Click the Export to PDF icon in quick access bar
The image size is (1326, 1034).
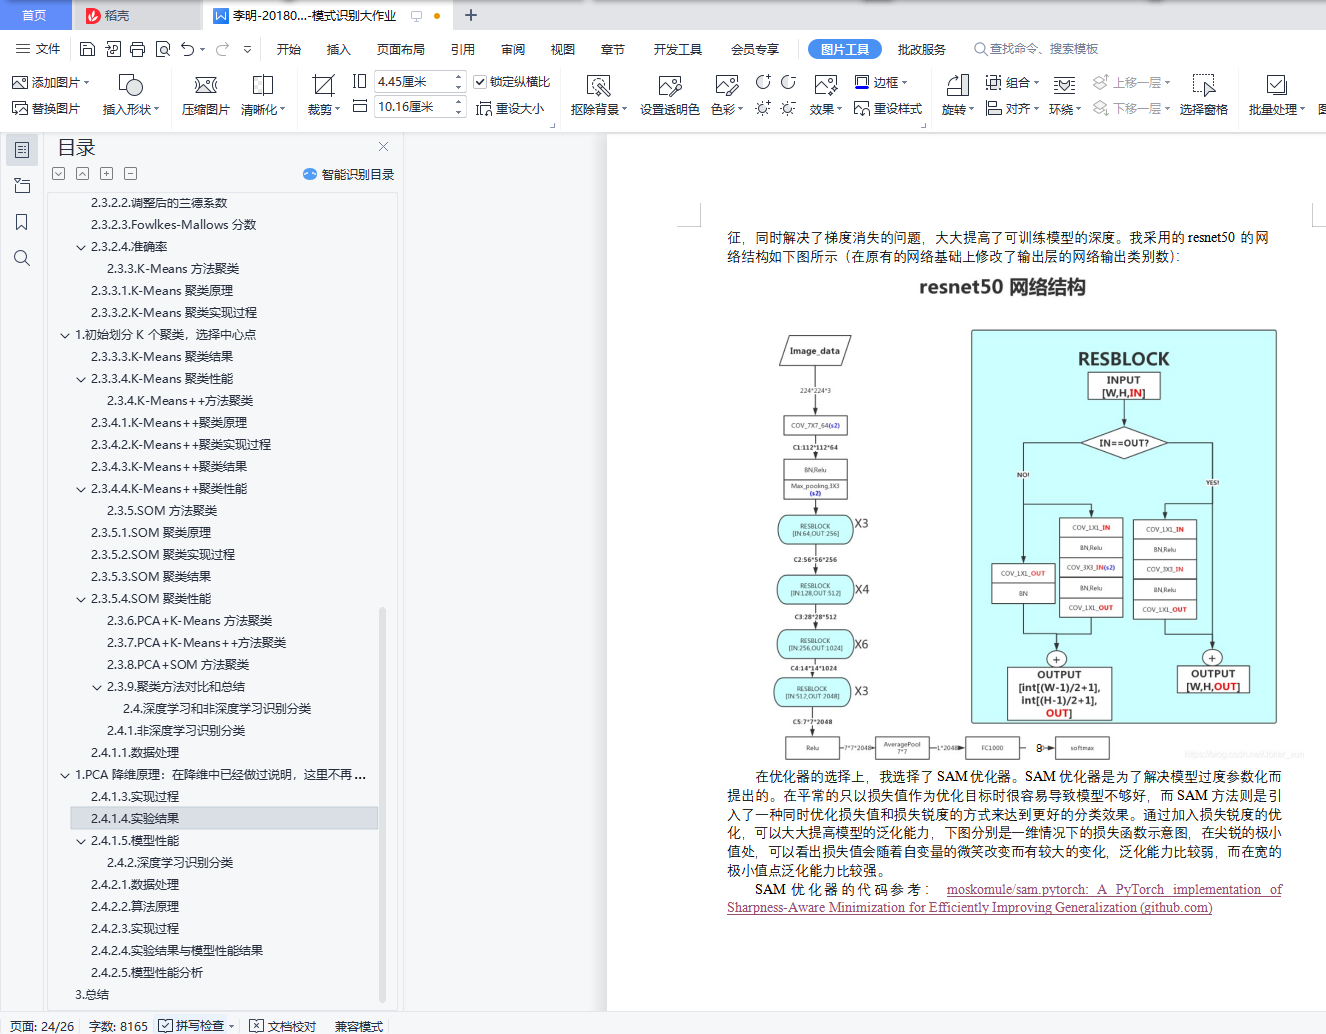(x=112, y=49)
